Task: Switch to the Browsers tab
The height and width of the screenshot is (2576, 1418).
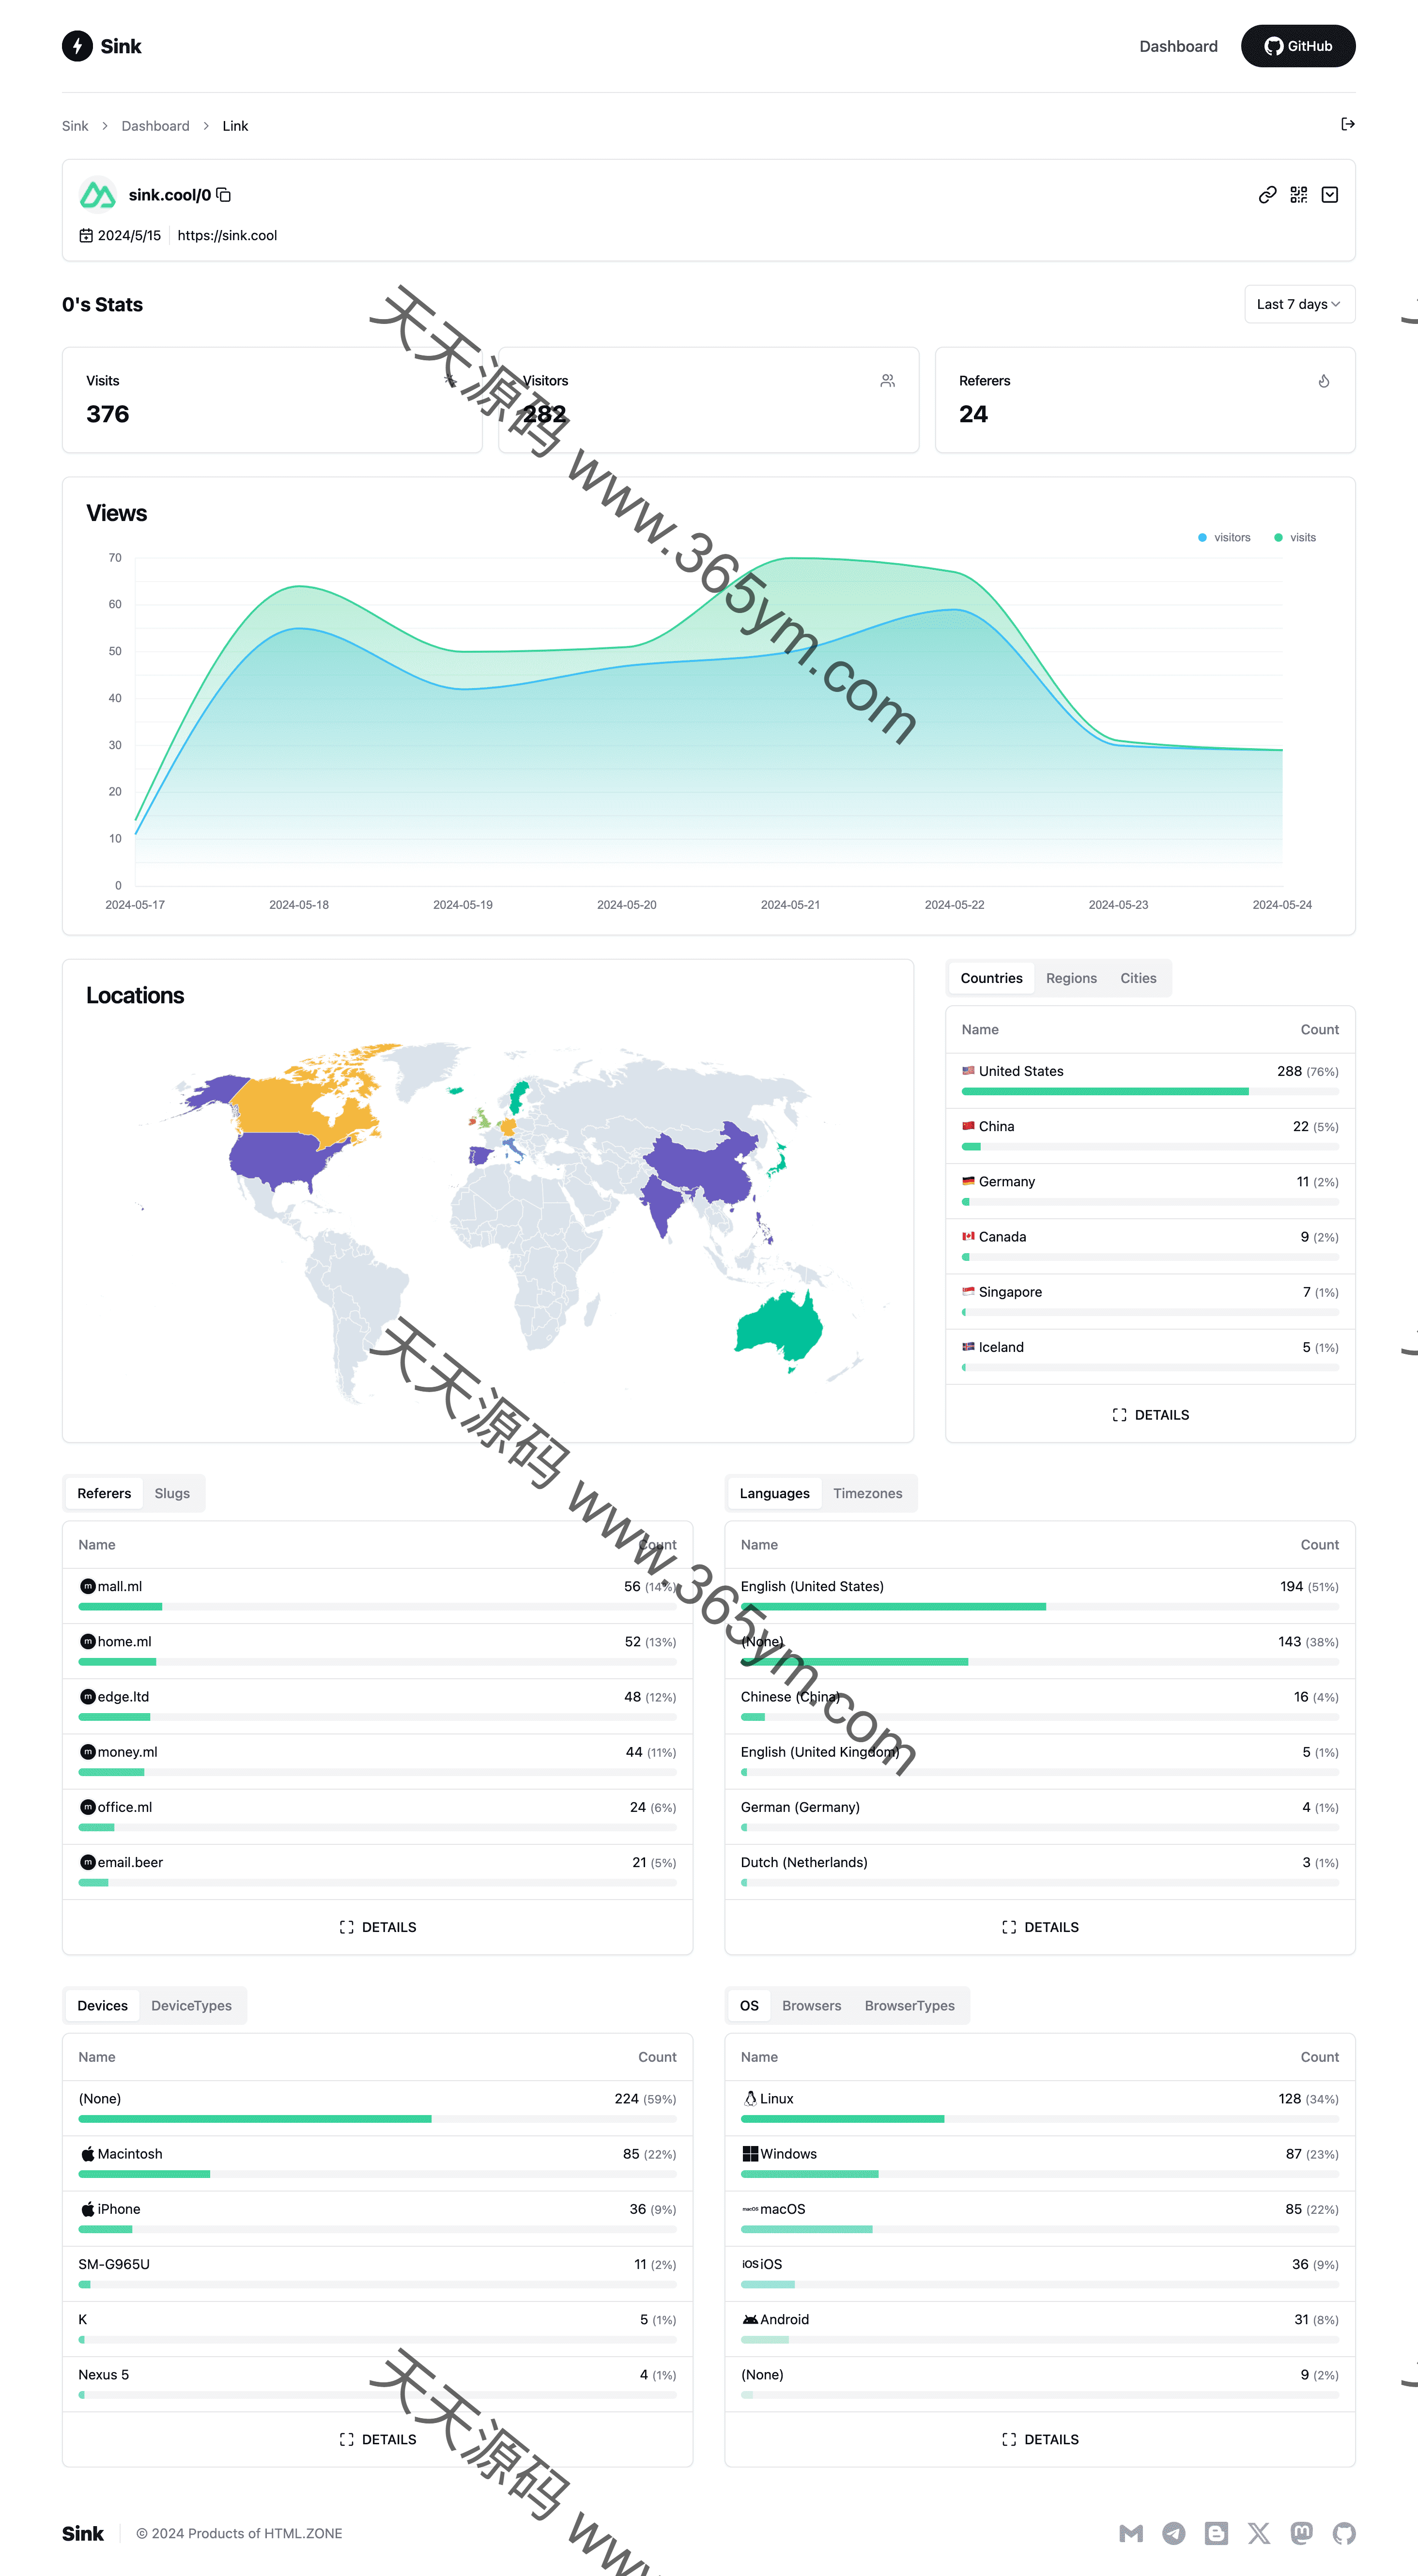Action: pyautogui.click(x=811, y=2006)
